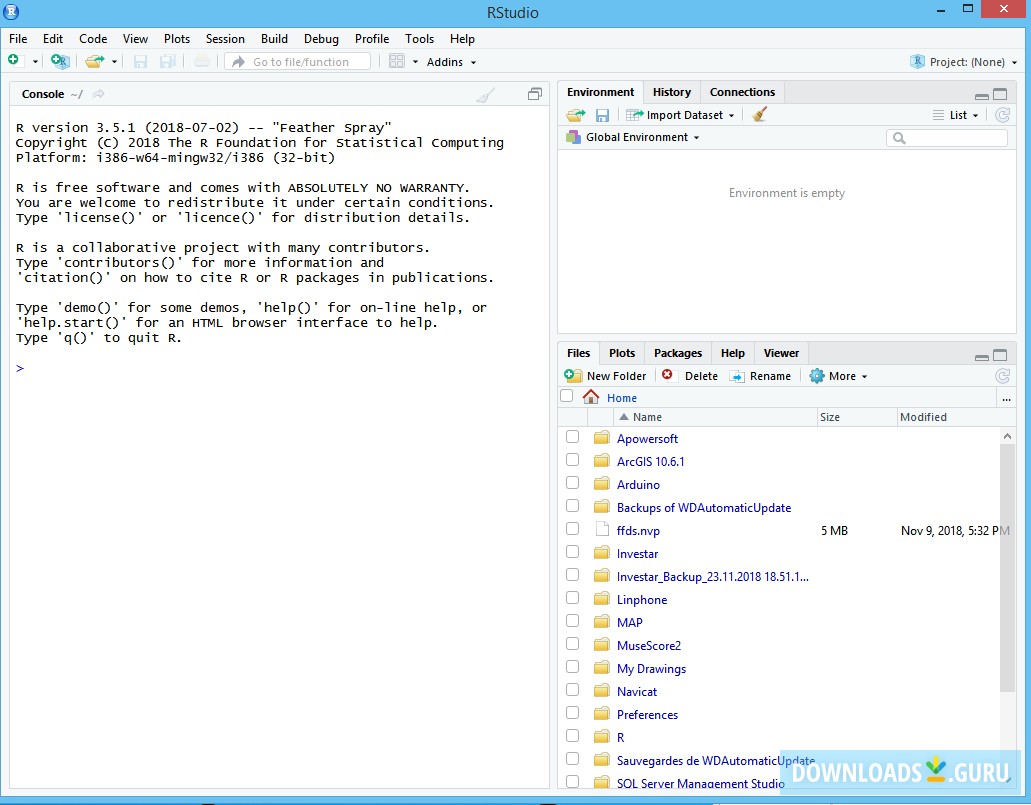Check the box next to ArcGIS 10.6.1
The width and height of the screenshot is (1031, 805).
(x=573, y=460)
